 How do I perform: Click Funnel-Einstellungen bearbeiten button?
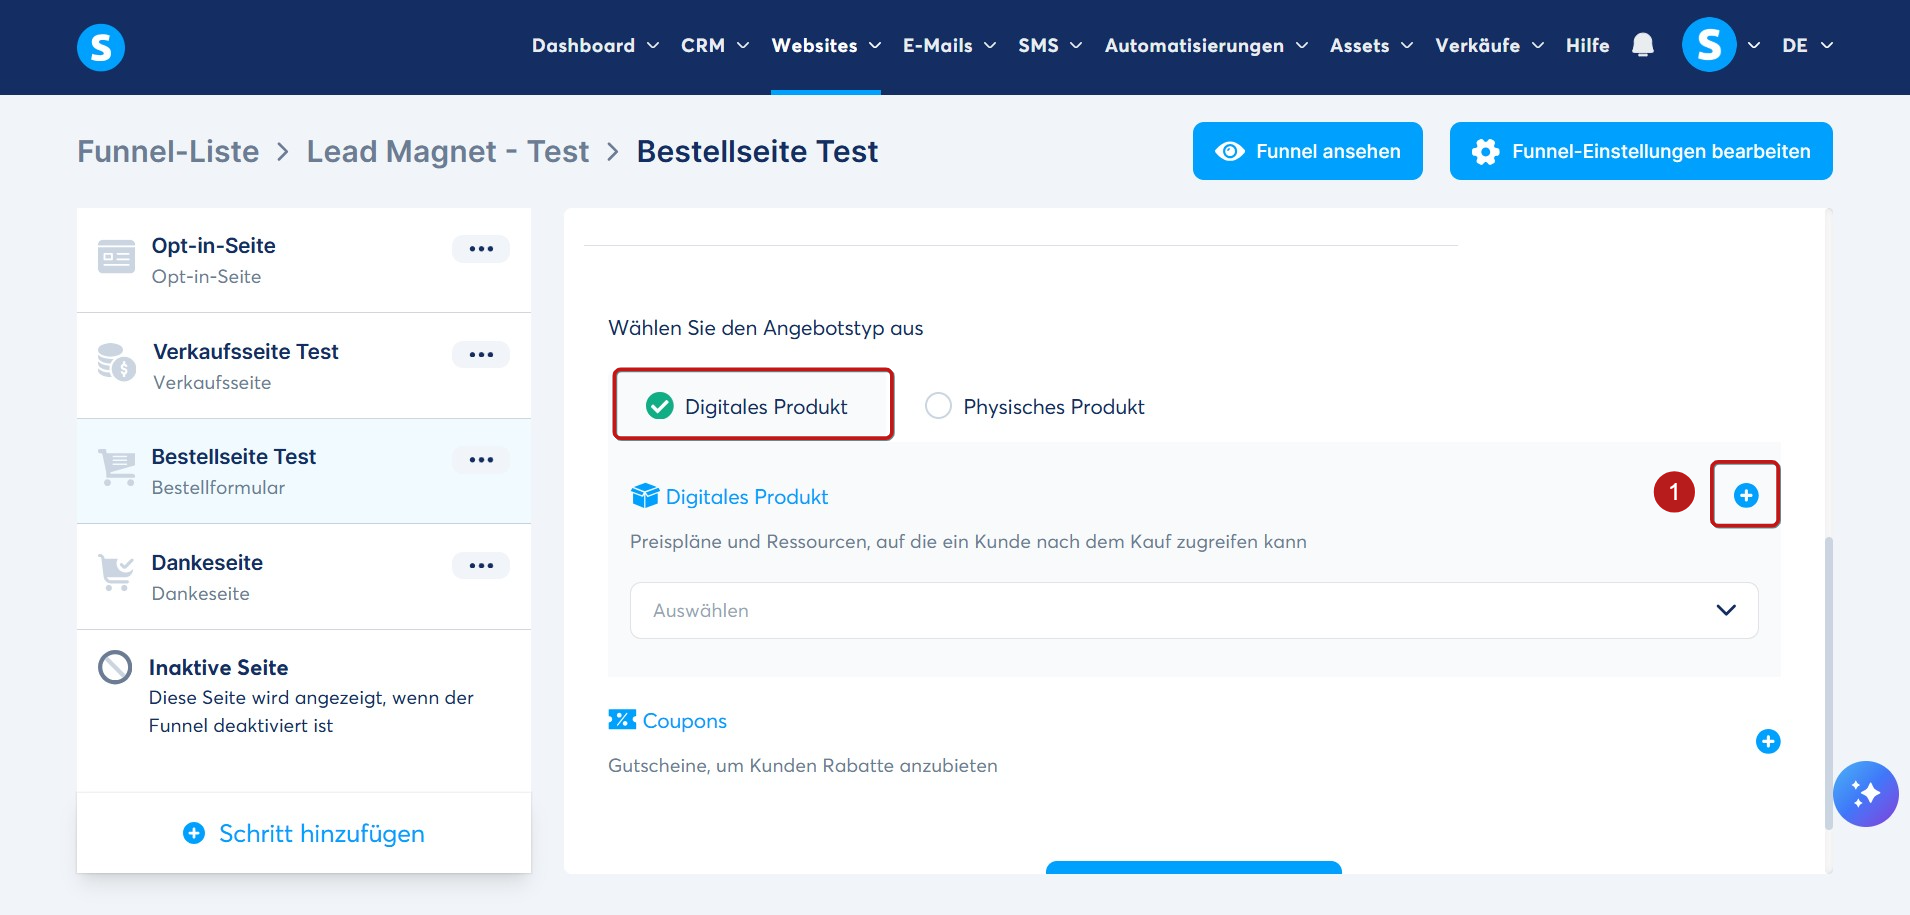1641,151
